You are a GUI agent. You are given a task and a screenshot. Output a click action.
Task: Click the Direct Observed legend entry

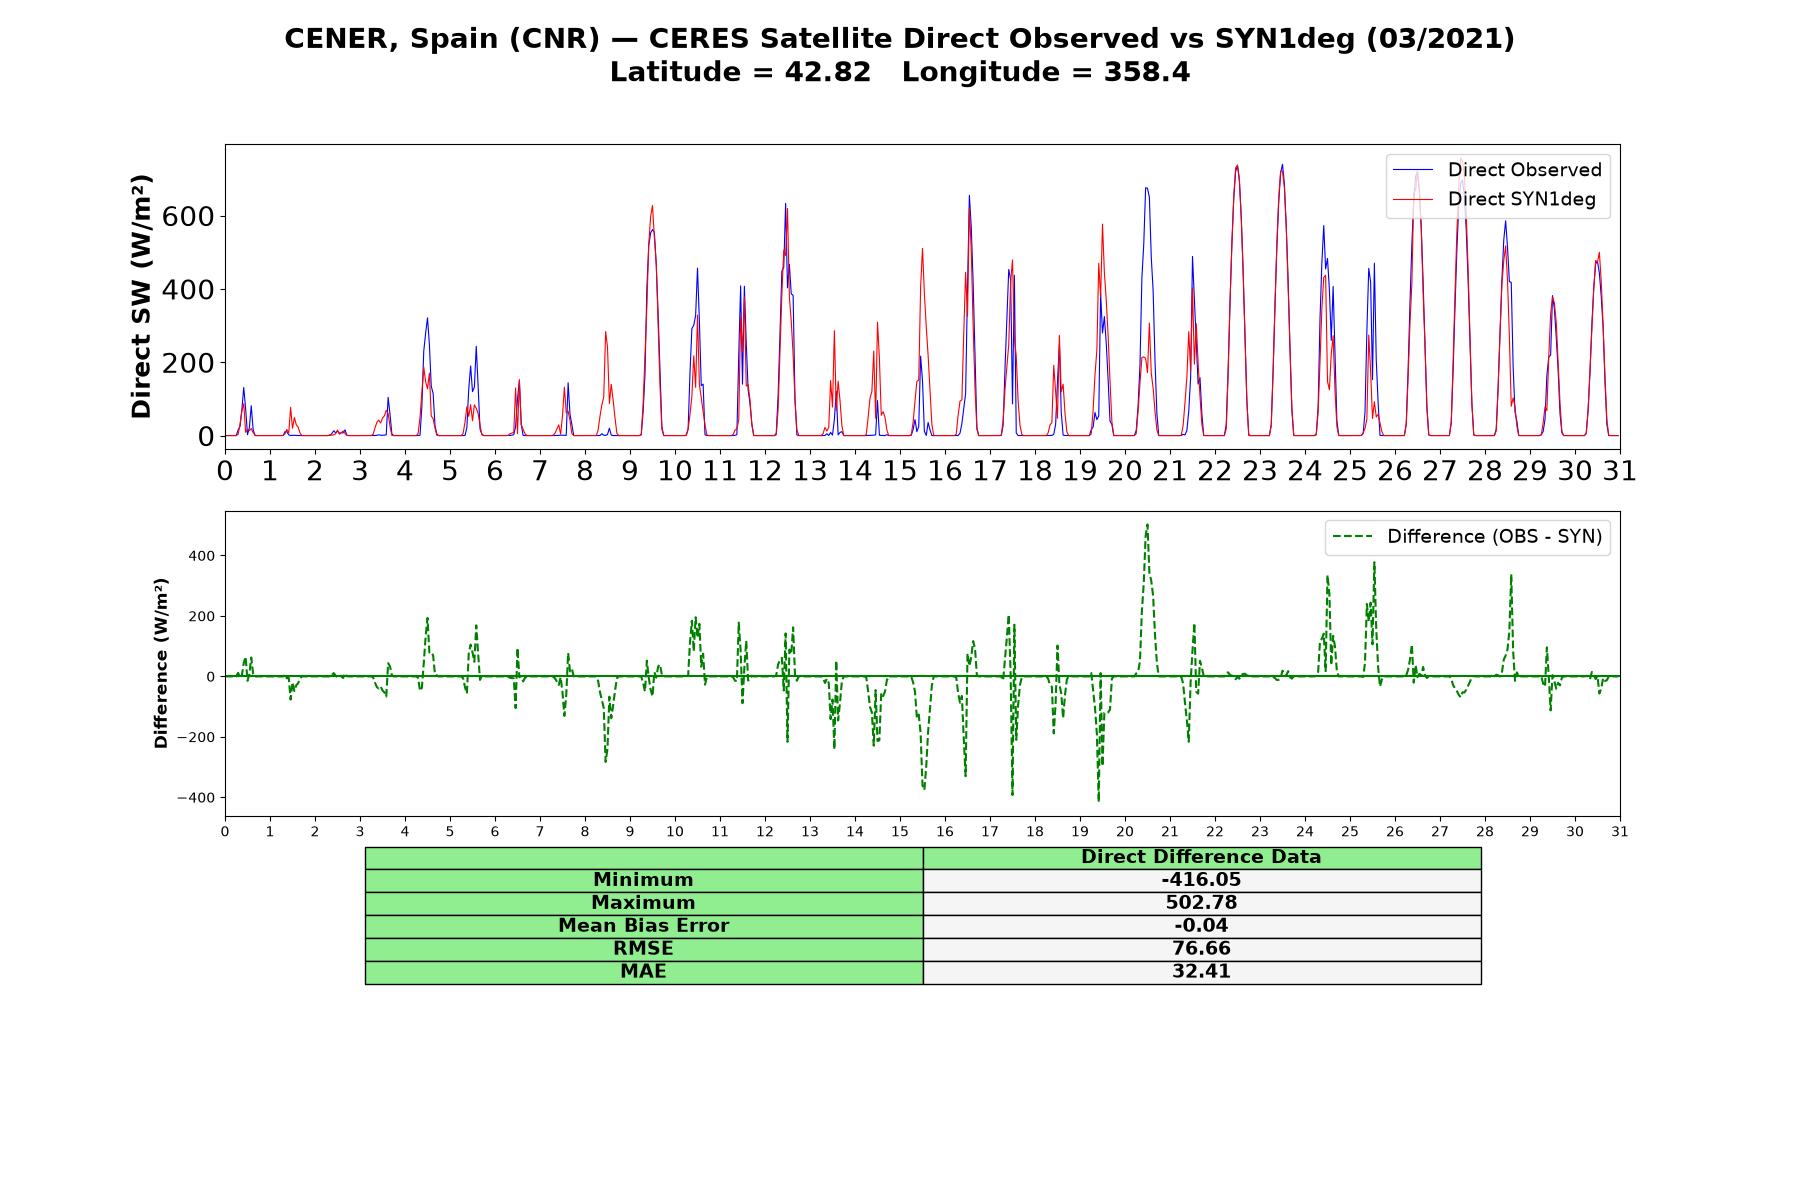(1497, 170)
